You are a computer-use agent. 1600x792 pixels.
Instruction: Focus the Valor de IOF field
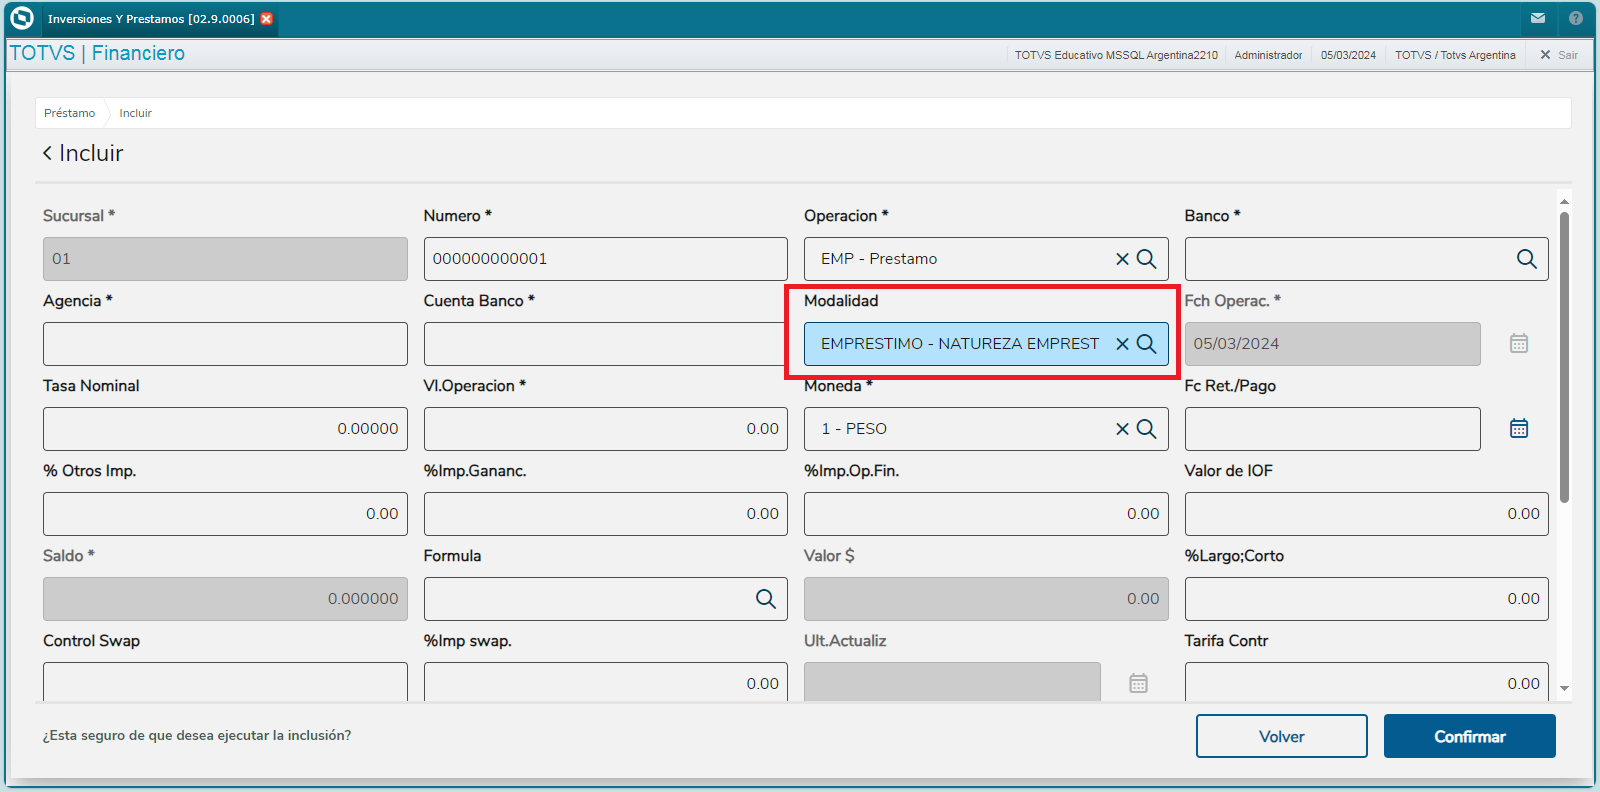[x=1367, y=514]
